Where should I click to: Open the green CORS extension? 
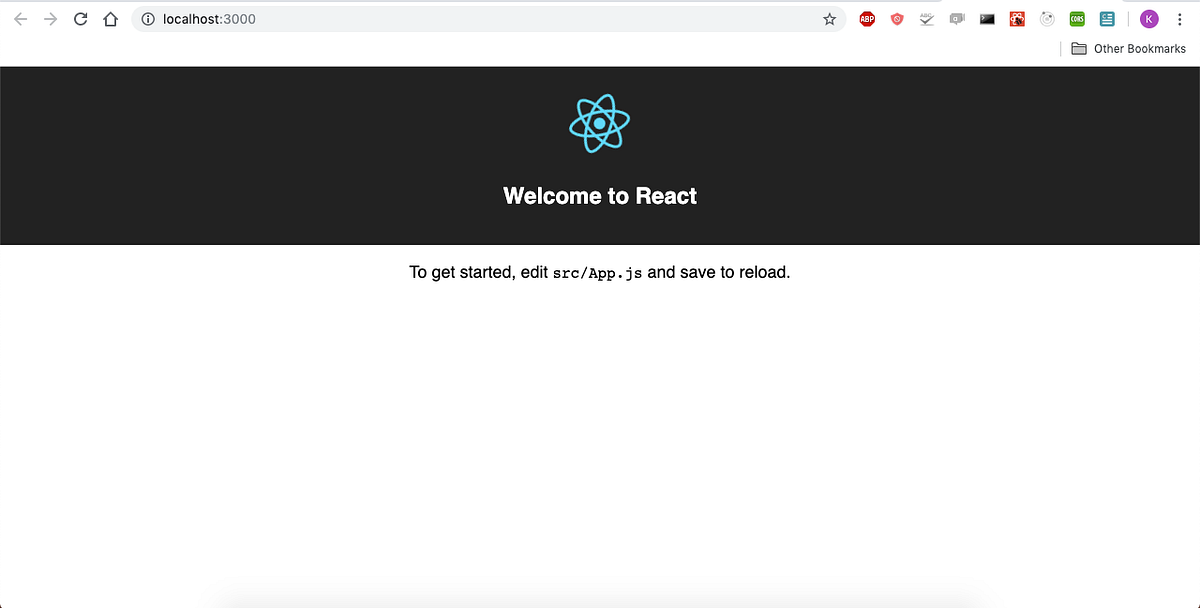point(1077,18)
